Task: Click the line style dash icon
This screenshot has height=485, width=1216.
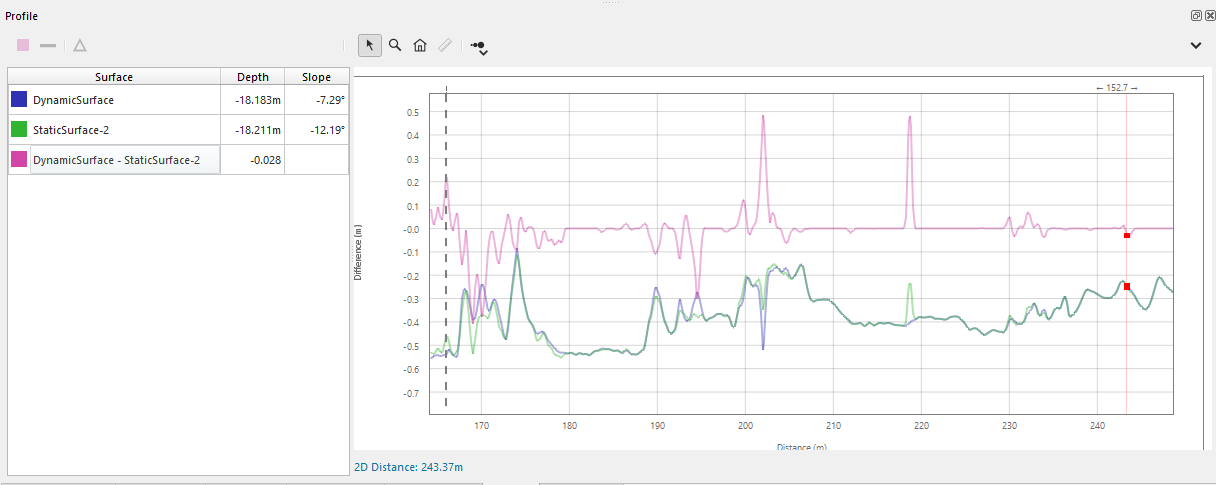Action: (x=48, y=45)
